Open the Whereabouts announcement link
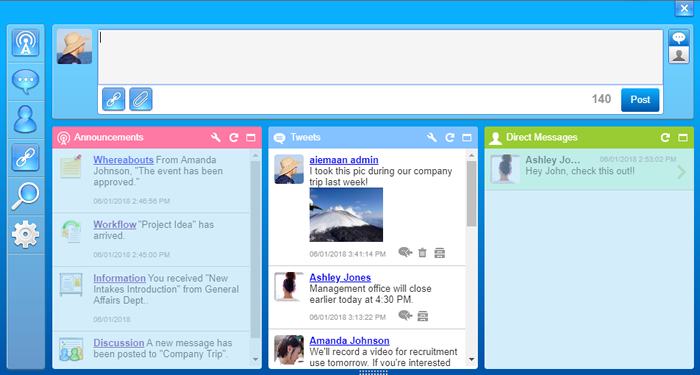This screenshot has height=375, width=700. pos(123,160)
